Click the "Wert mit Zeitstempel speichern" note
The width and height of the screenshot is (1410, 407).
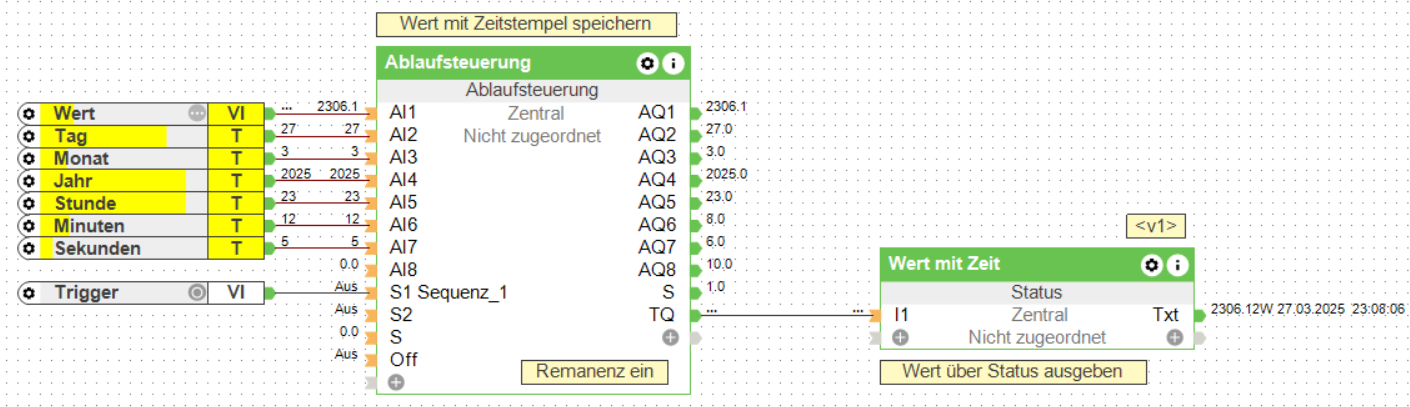pyautogui.click(x=526, y=23)
